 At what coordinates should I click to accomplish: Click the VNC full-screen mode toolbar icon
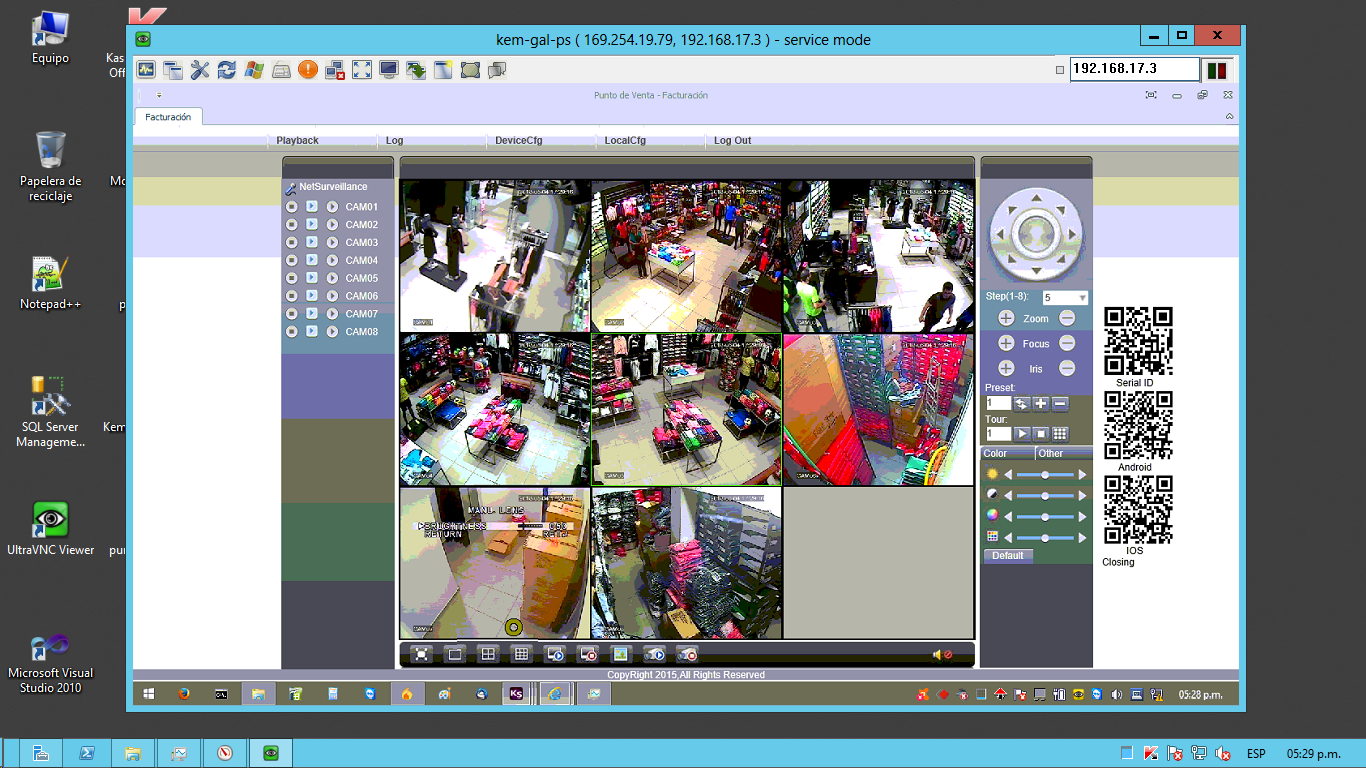(x=362, y=69)
